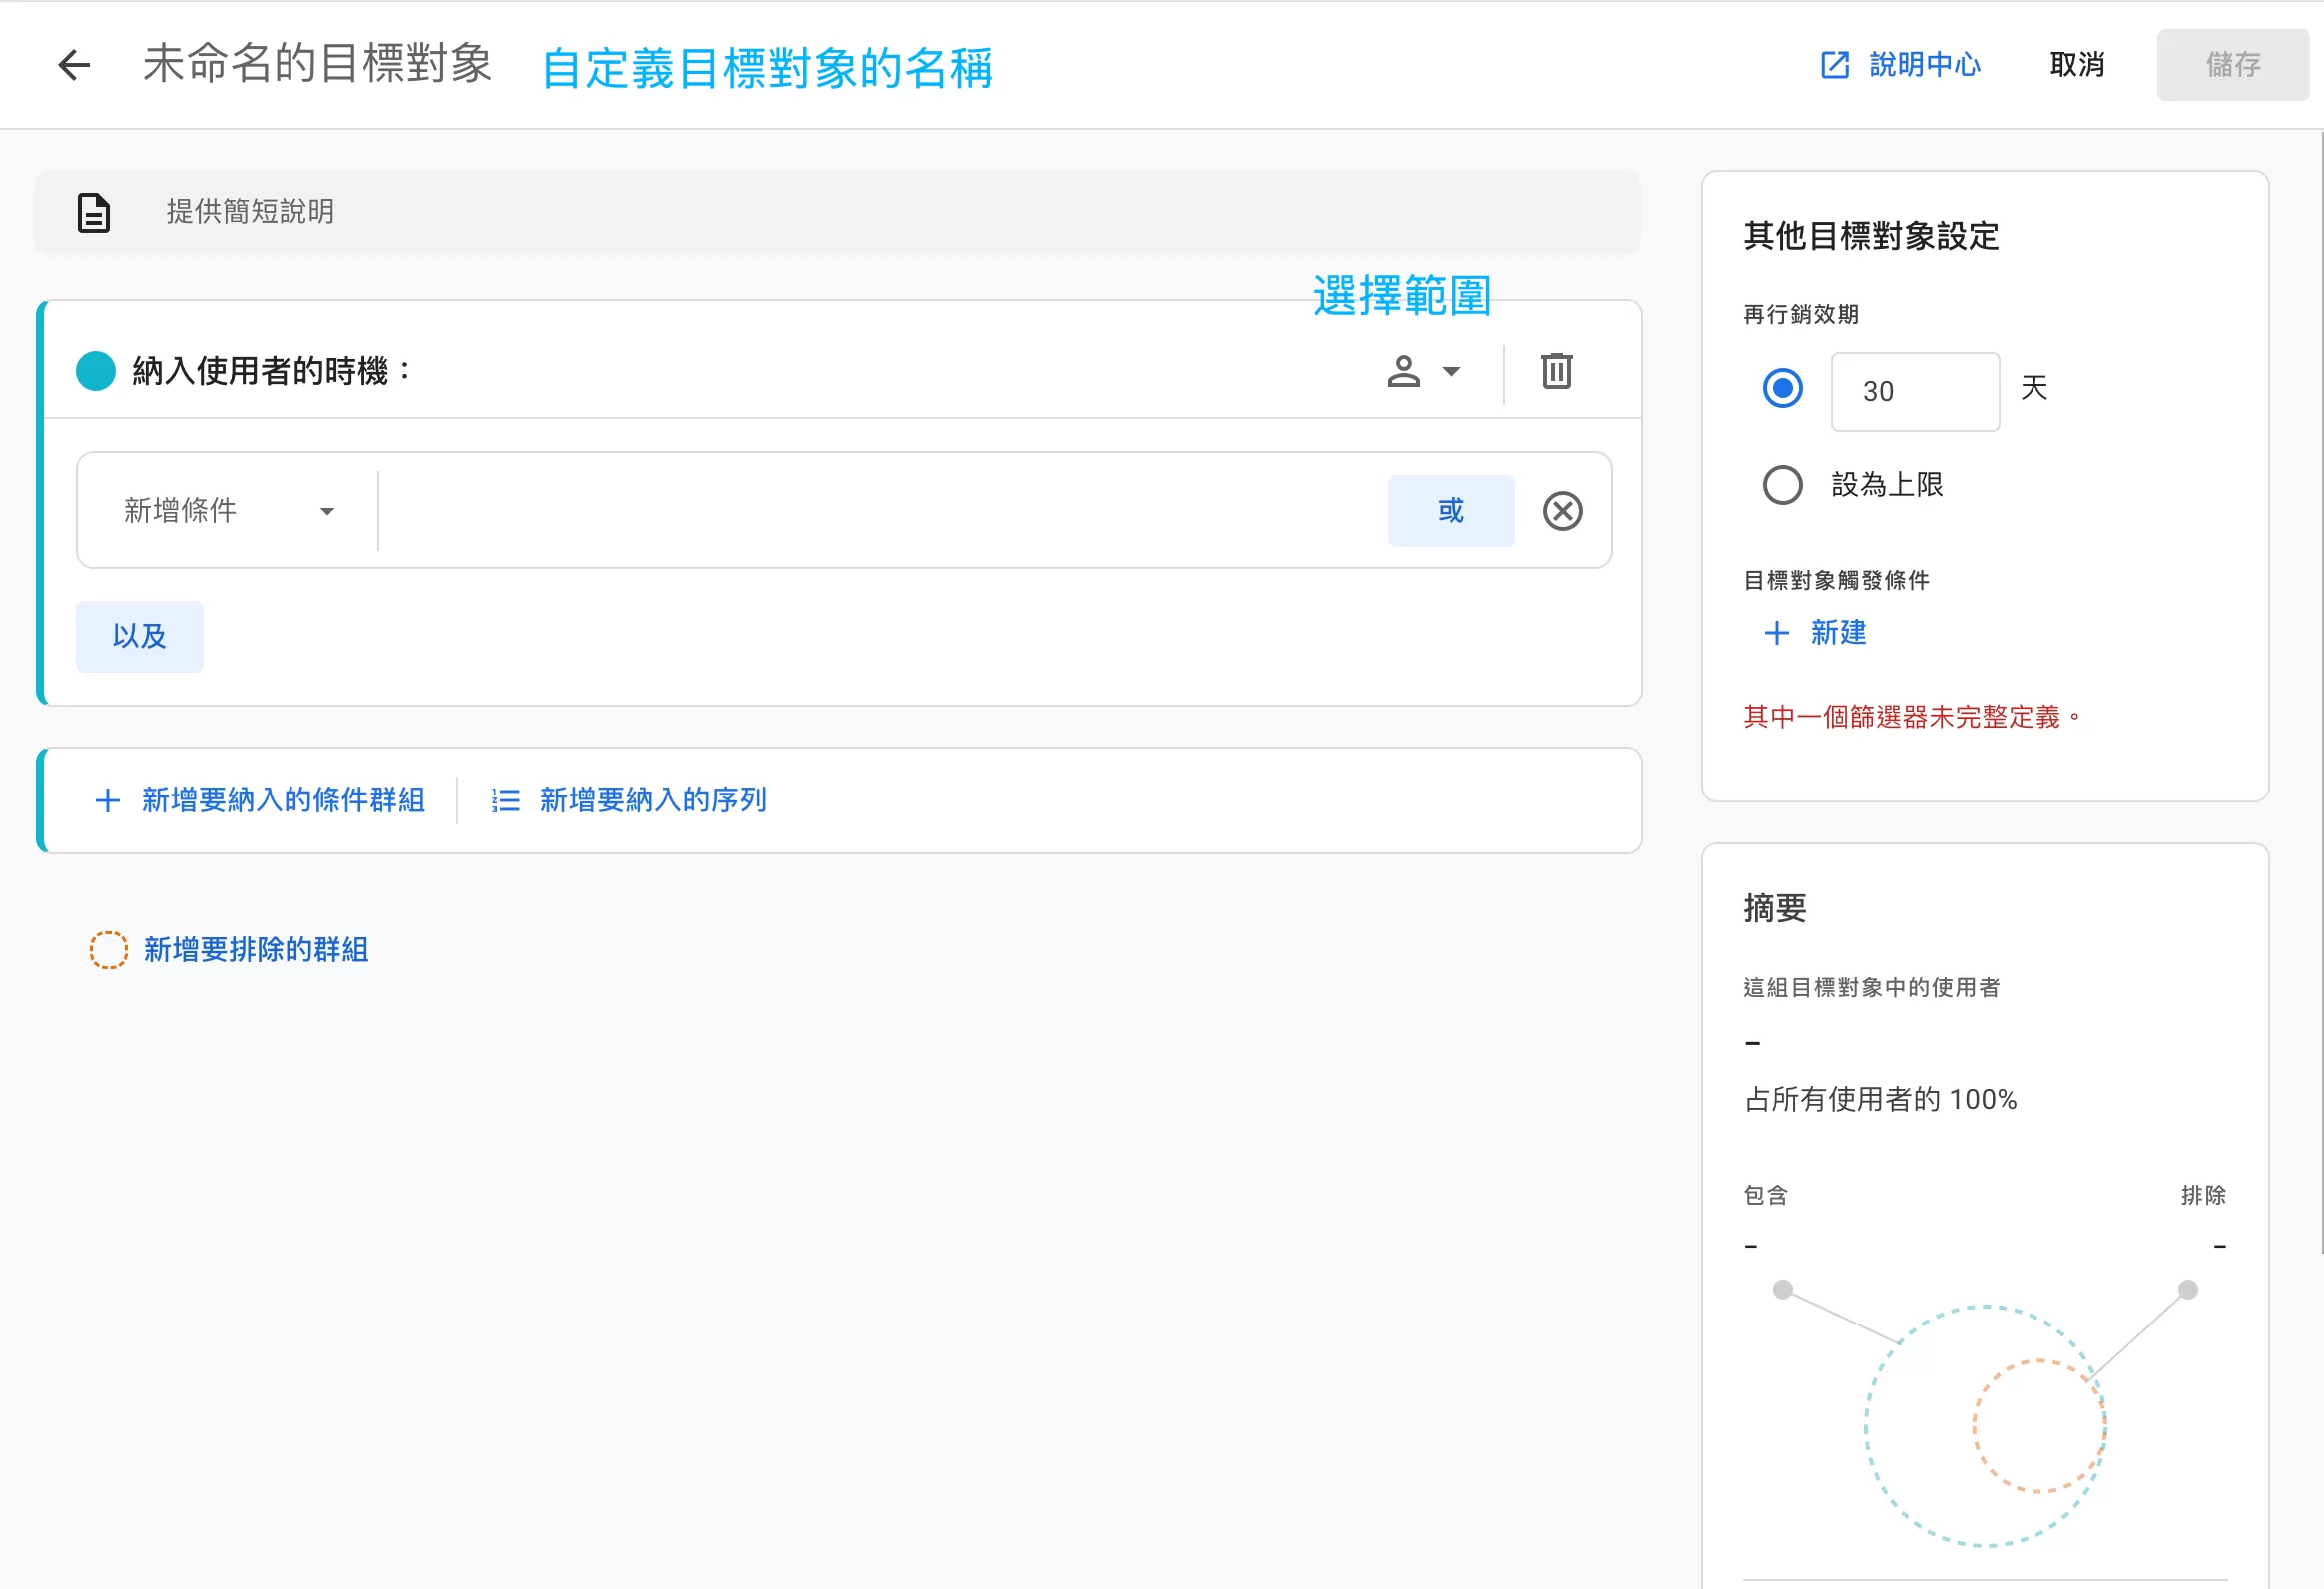Viewport: 2324px width, 1589px height.
Task: Click the 目標對象觸發條件 label
Action: (1836, 580)
